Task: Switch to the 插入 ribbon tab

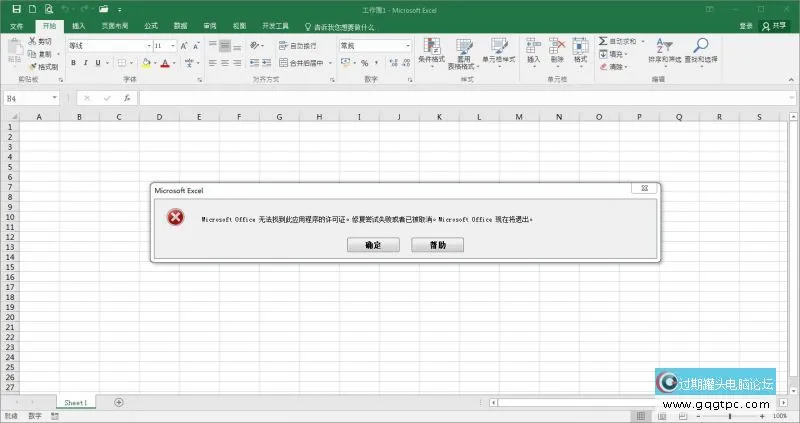Action: (79, 26)
